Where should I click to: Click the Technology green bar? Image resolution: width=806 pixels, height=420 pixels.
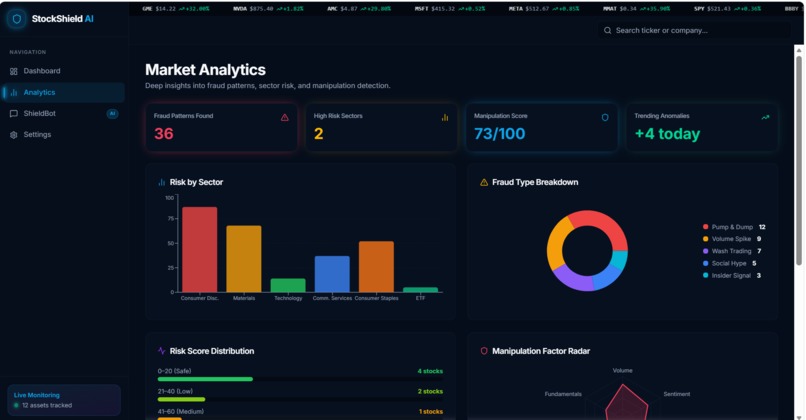pyautogui.click(x=288, y=285)
